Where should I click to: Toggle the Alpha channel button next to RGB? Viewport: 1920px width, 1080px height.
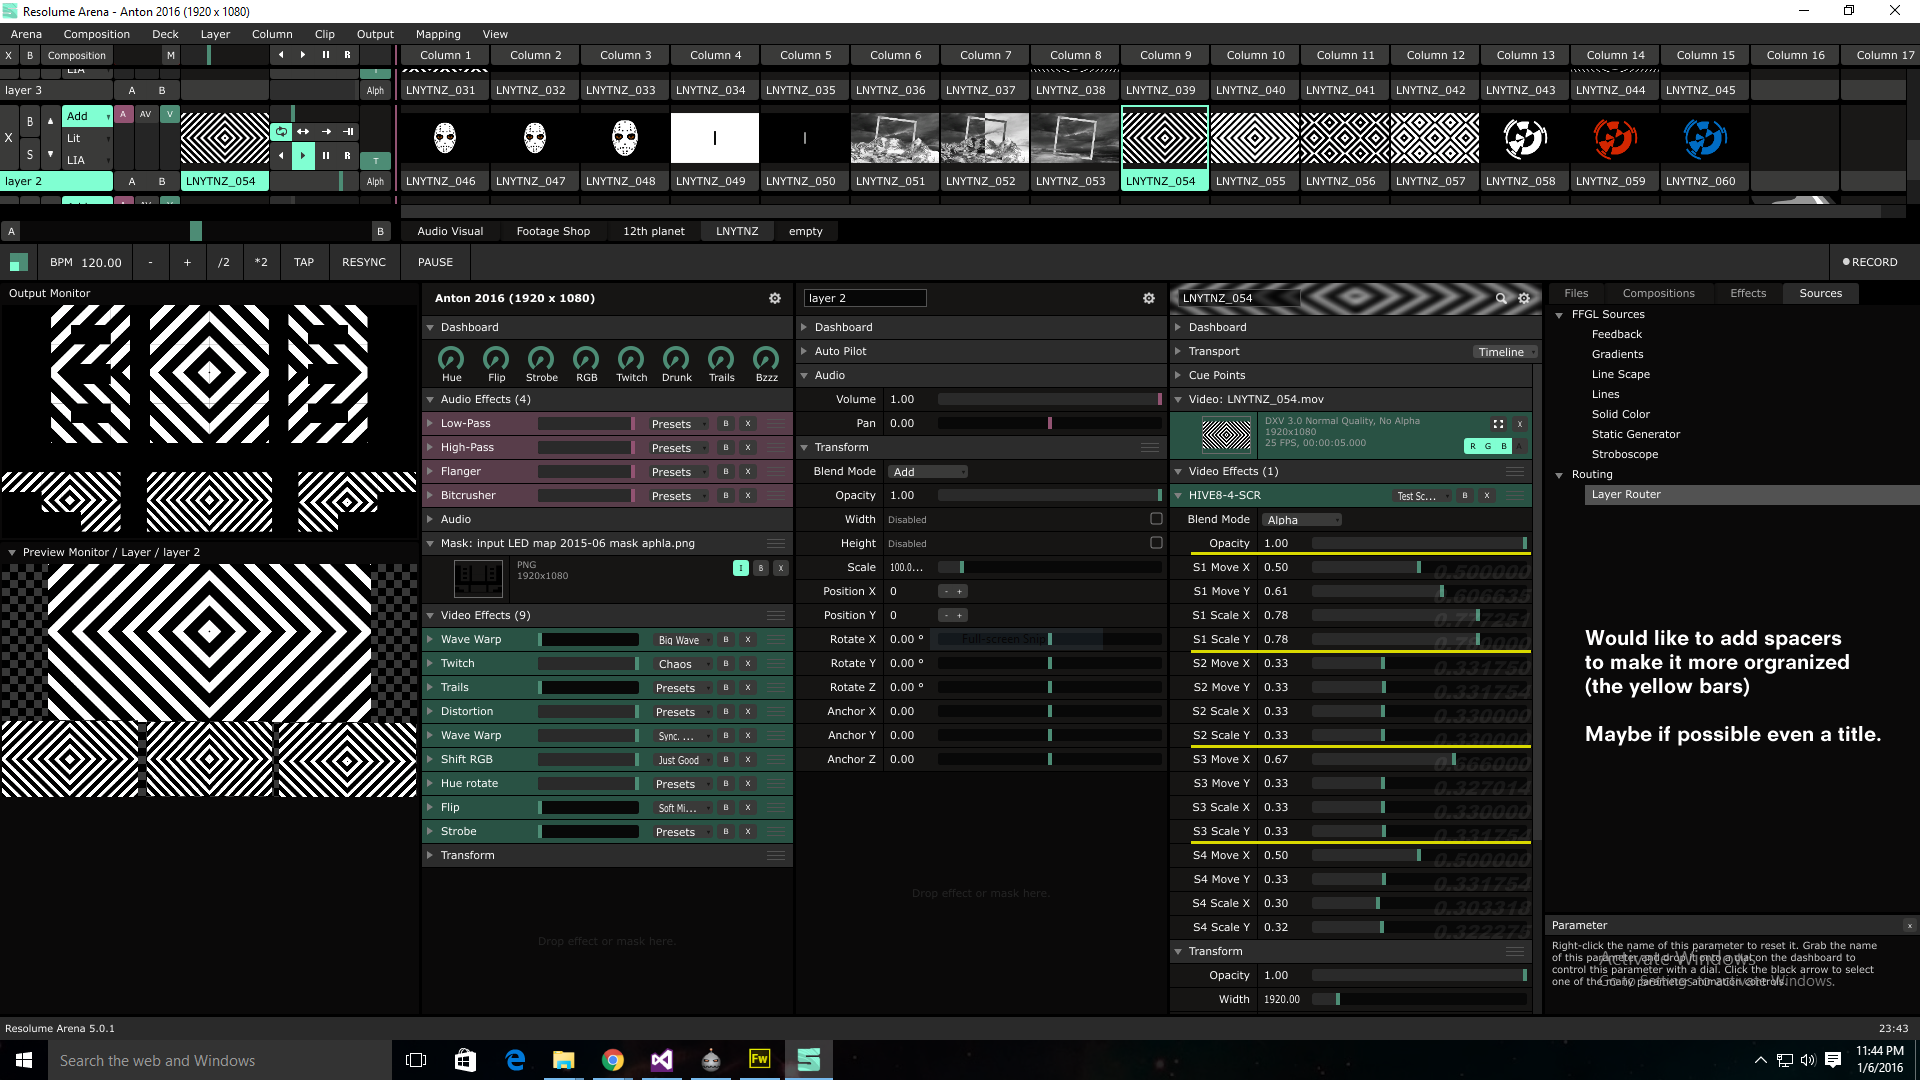(1520, 446)
